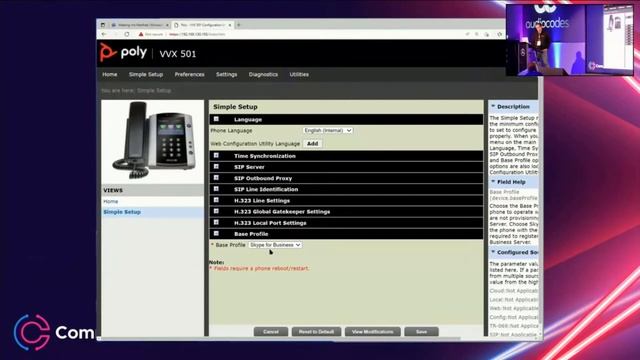
Task: Collapse the Field Help panel
Action: pyautogui.click(x=493, y=182)
